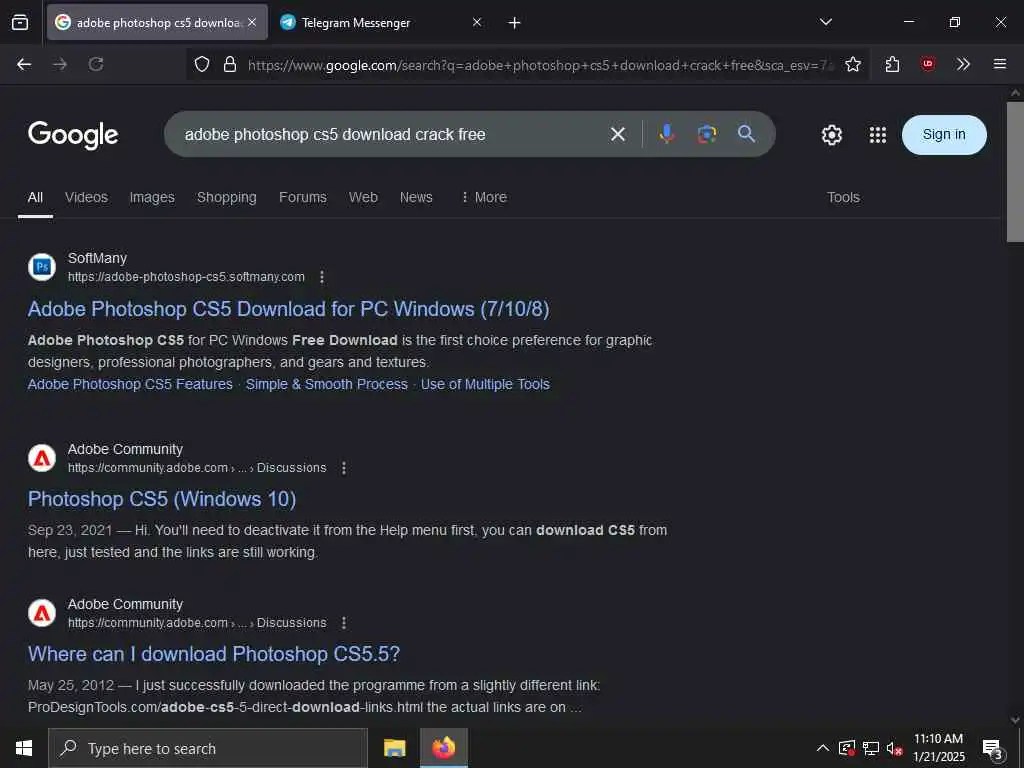Open Adobe Photoshop CS5 Features sitelink
This screenshot has height=768, width=1024.
coord(130,384)
